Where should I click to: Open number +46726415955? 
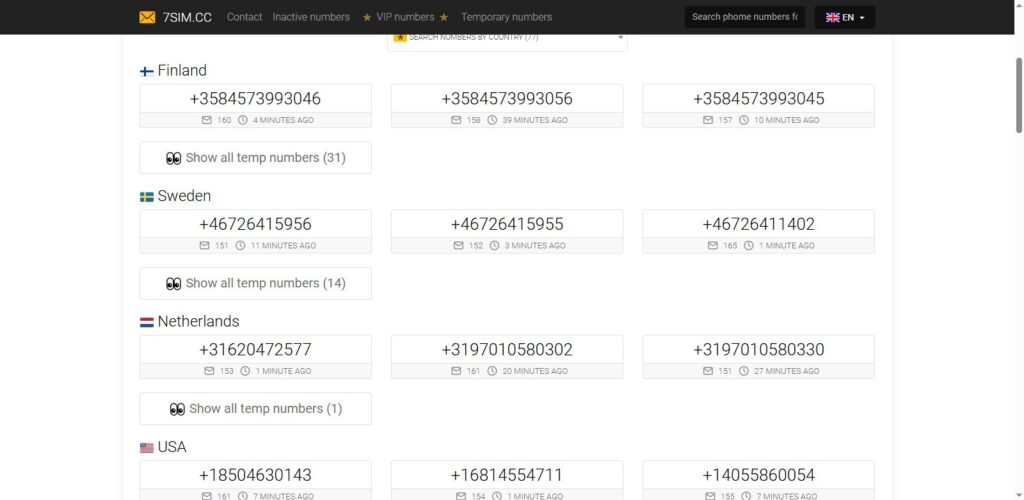tap(507, 224)
